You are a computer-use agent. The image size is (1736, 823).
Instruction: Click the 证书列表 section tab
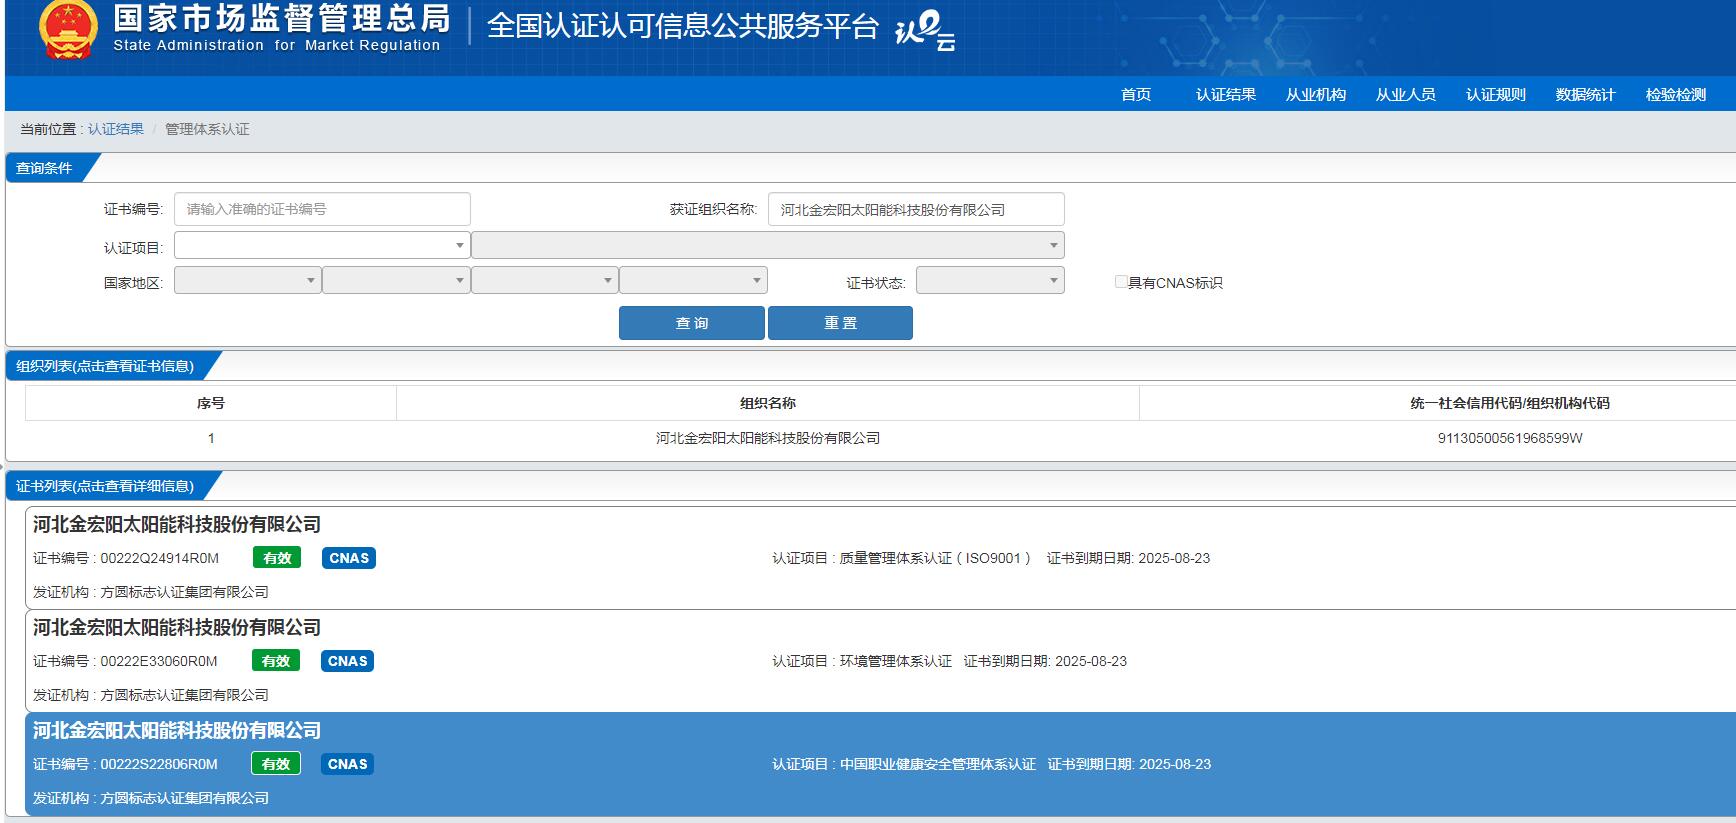point(107,486)
